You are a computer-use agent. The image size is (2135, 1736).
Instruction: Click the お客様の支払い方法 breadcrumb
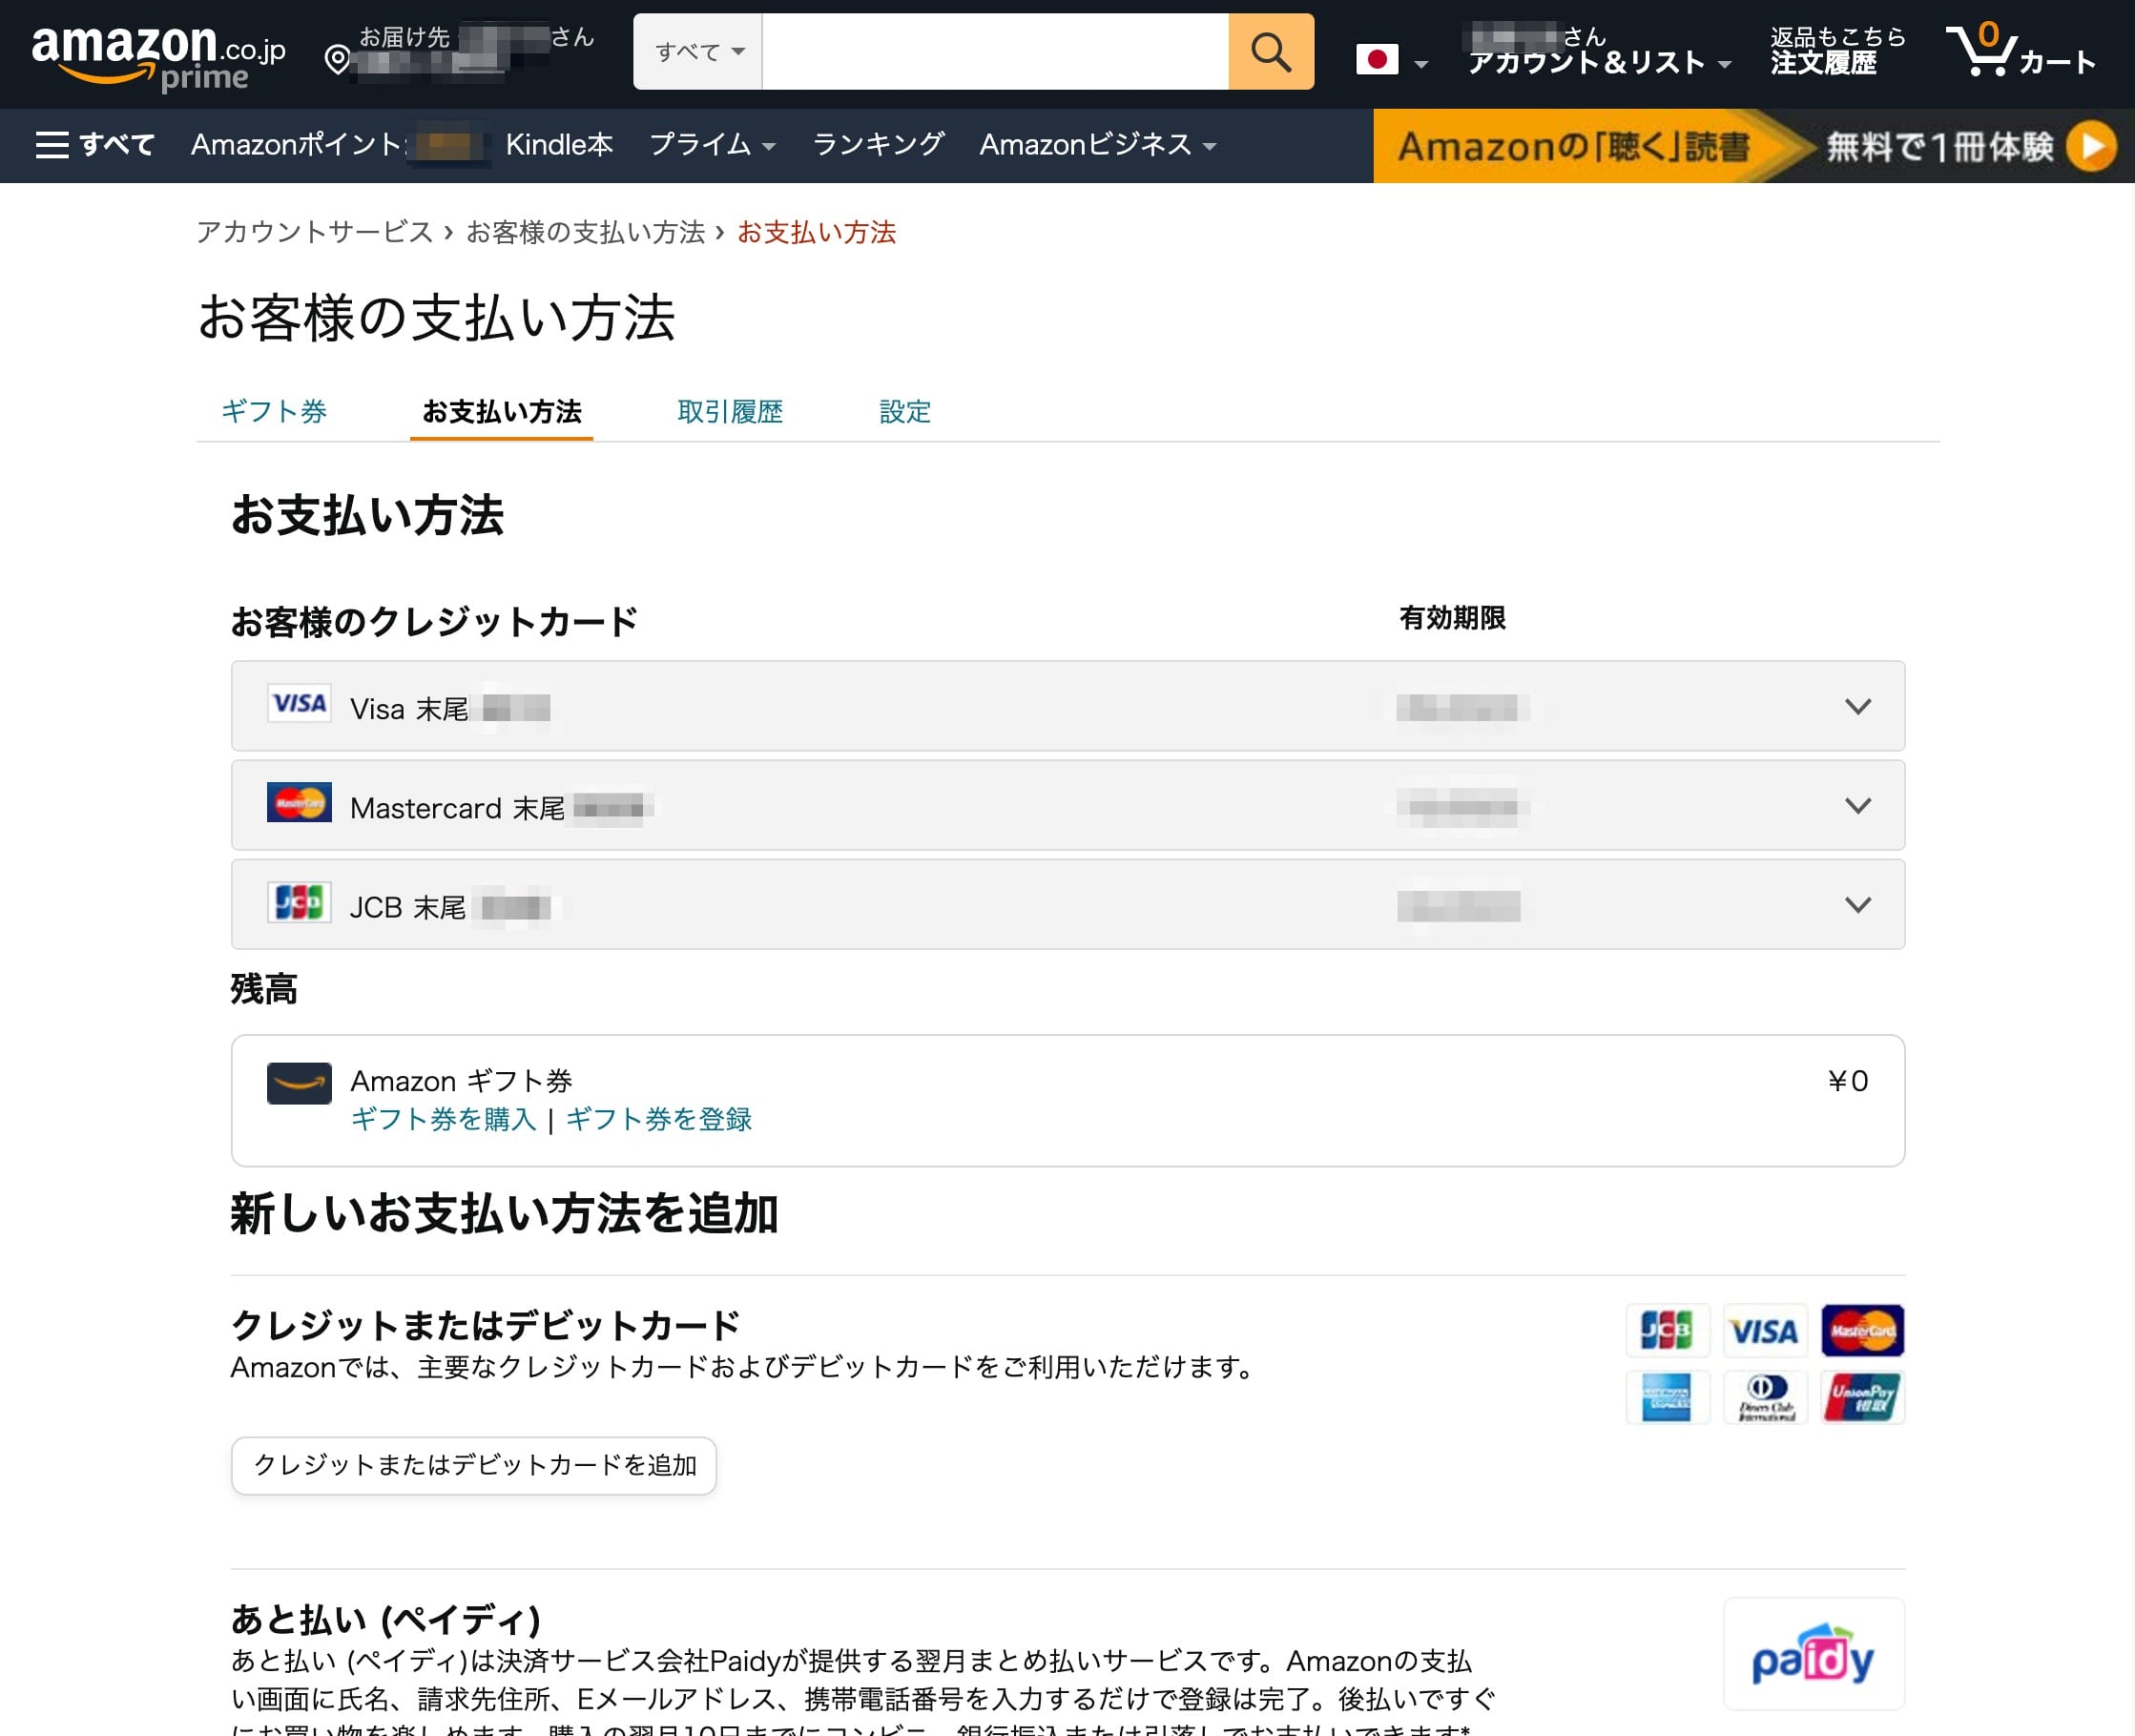point(585,232)
